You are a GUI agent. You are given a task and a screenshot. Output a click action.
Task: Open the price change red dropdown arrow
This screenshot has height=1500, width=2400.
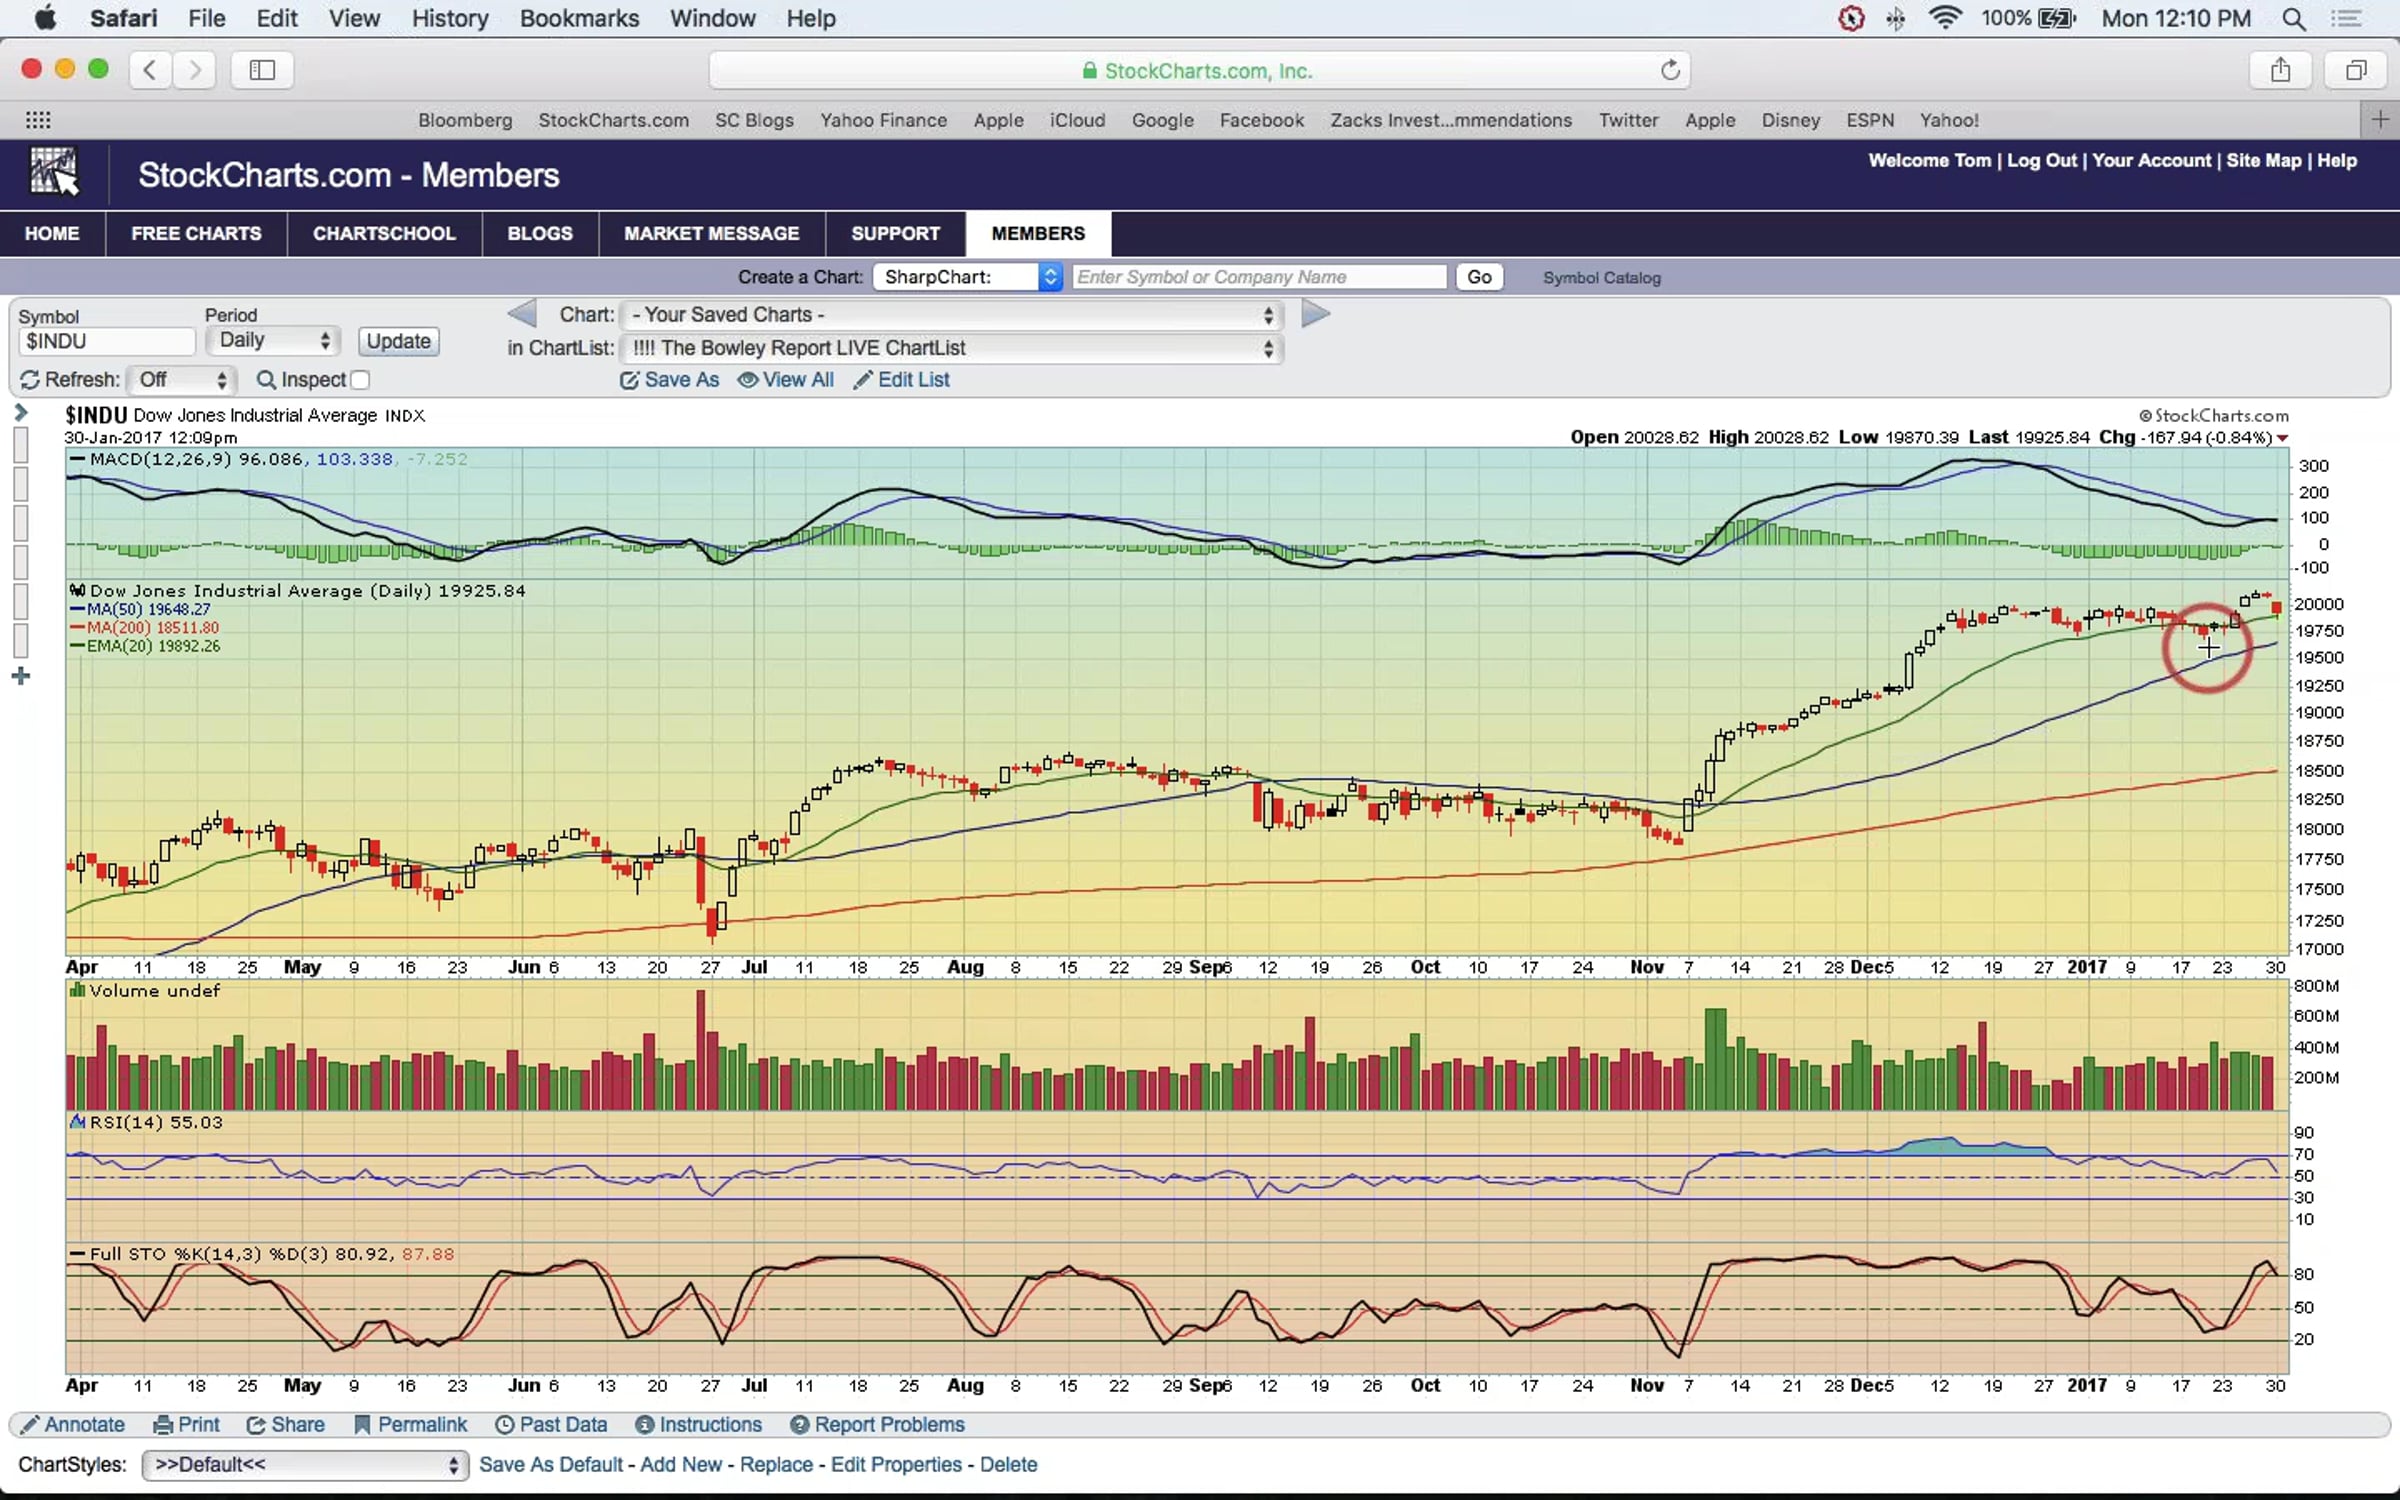coord(2283,439)
